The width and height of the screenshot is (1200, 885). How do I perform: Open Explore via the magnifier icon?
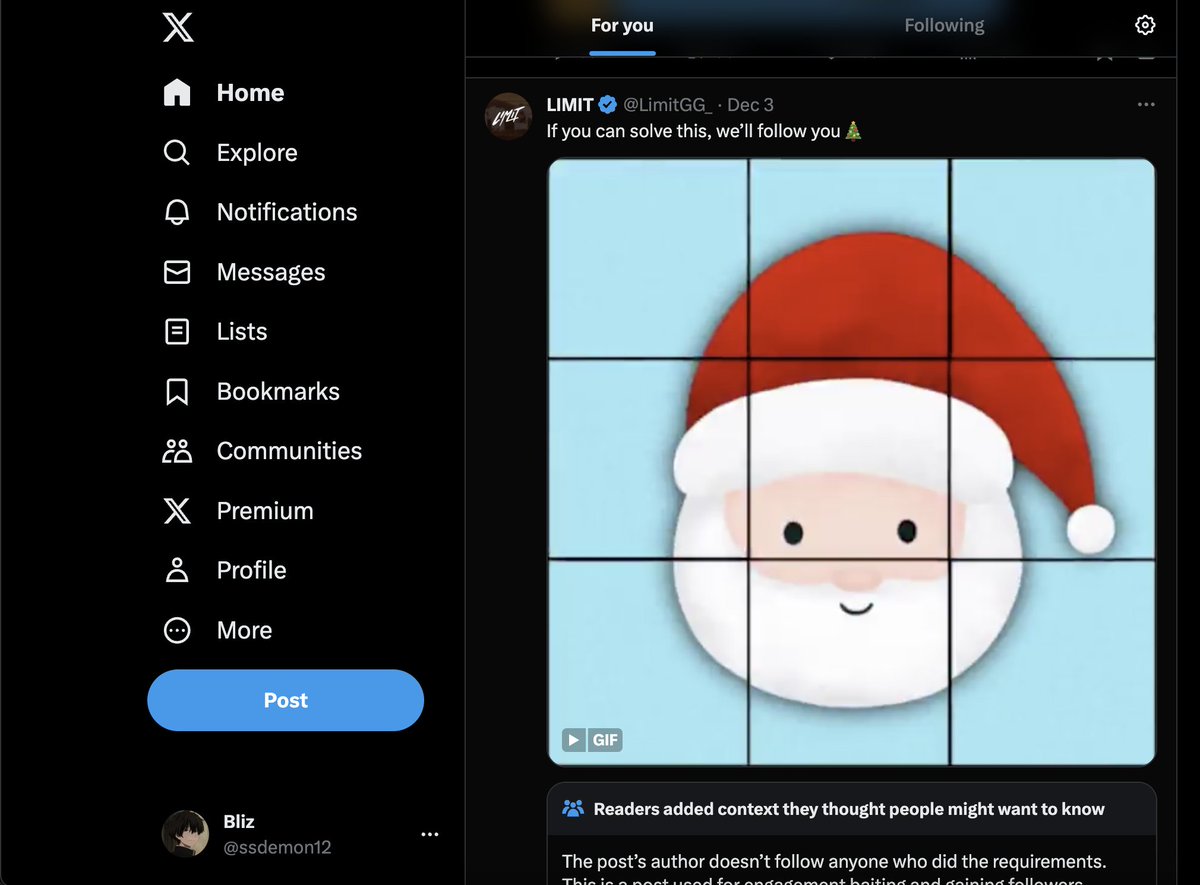click(x=177, y=152)
